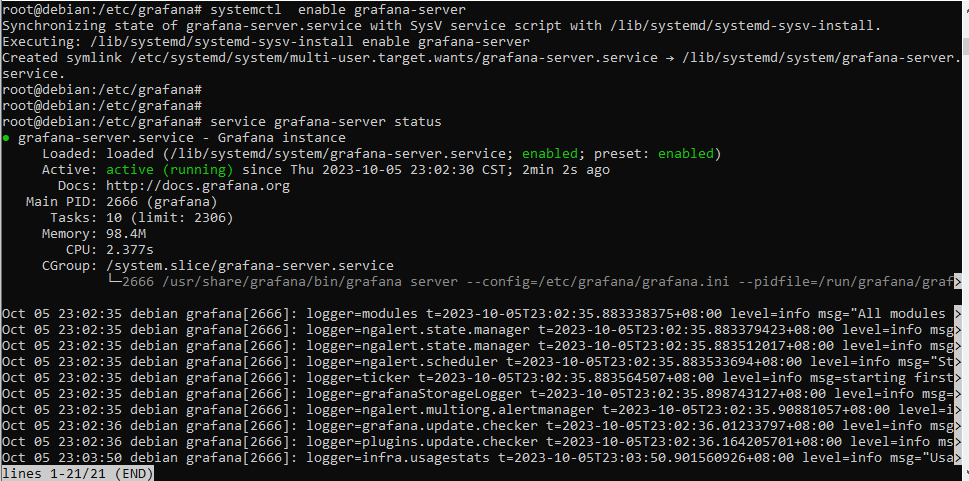Click the terminal's vertical scrollbar thumb

tap(965, 46)
